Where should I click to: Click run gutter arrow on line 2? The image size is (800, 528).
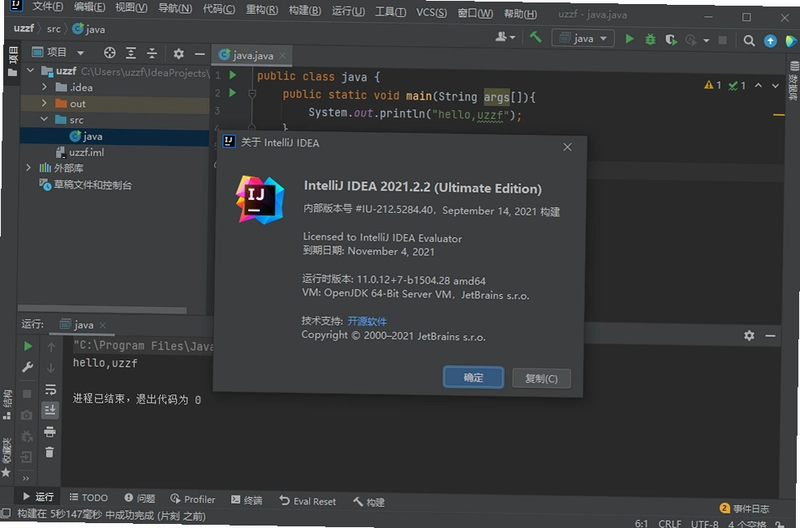coord(233,92)
